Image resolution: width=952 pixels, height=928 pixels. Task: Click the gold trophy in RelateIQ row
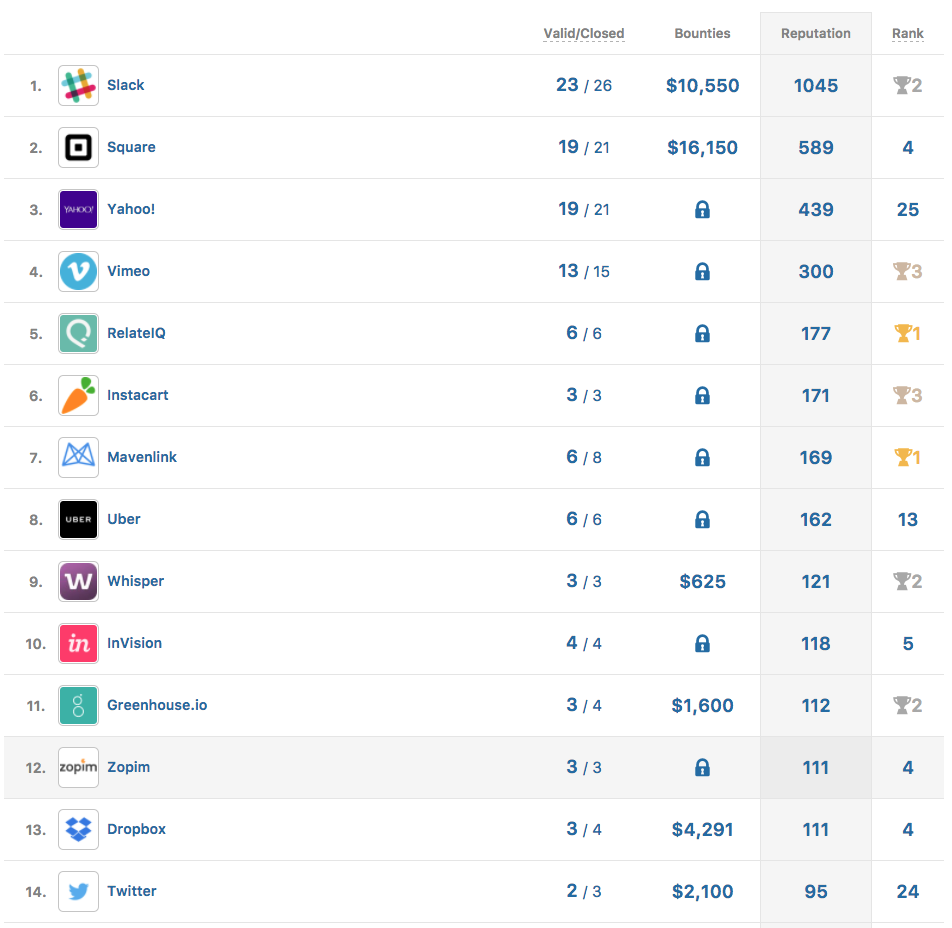[x=902, y=333]
